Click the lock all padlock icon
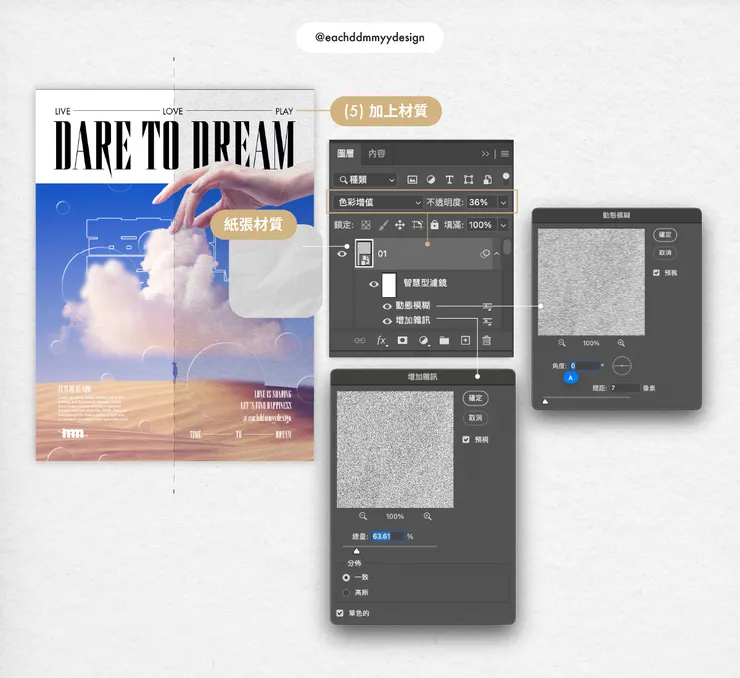The height and width of the screenshot is (678, 740). pyautogui.click(x=434, y=225)
